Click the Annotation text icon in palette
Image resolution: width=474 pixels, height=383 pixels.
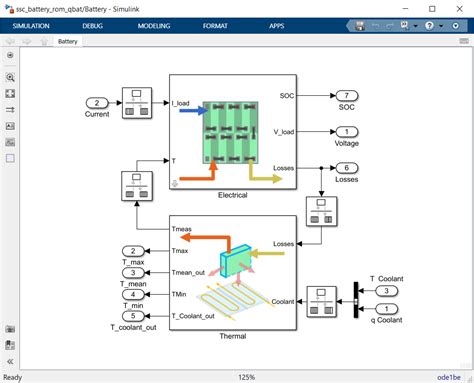pyautogui.click(x=10, y=126)
